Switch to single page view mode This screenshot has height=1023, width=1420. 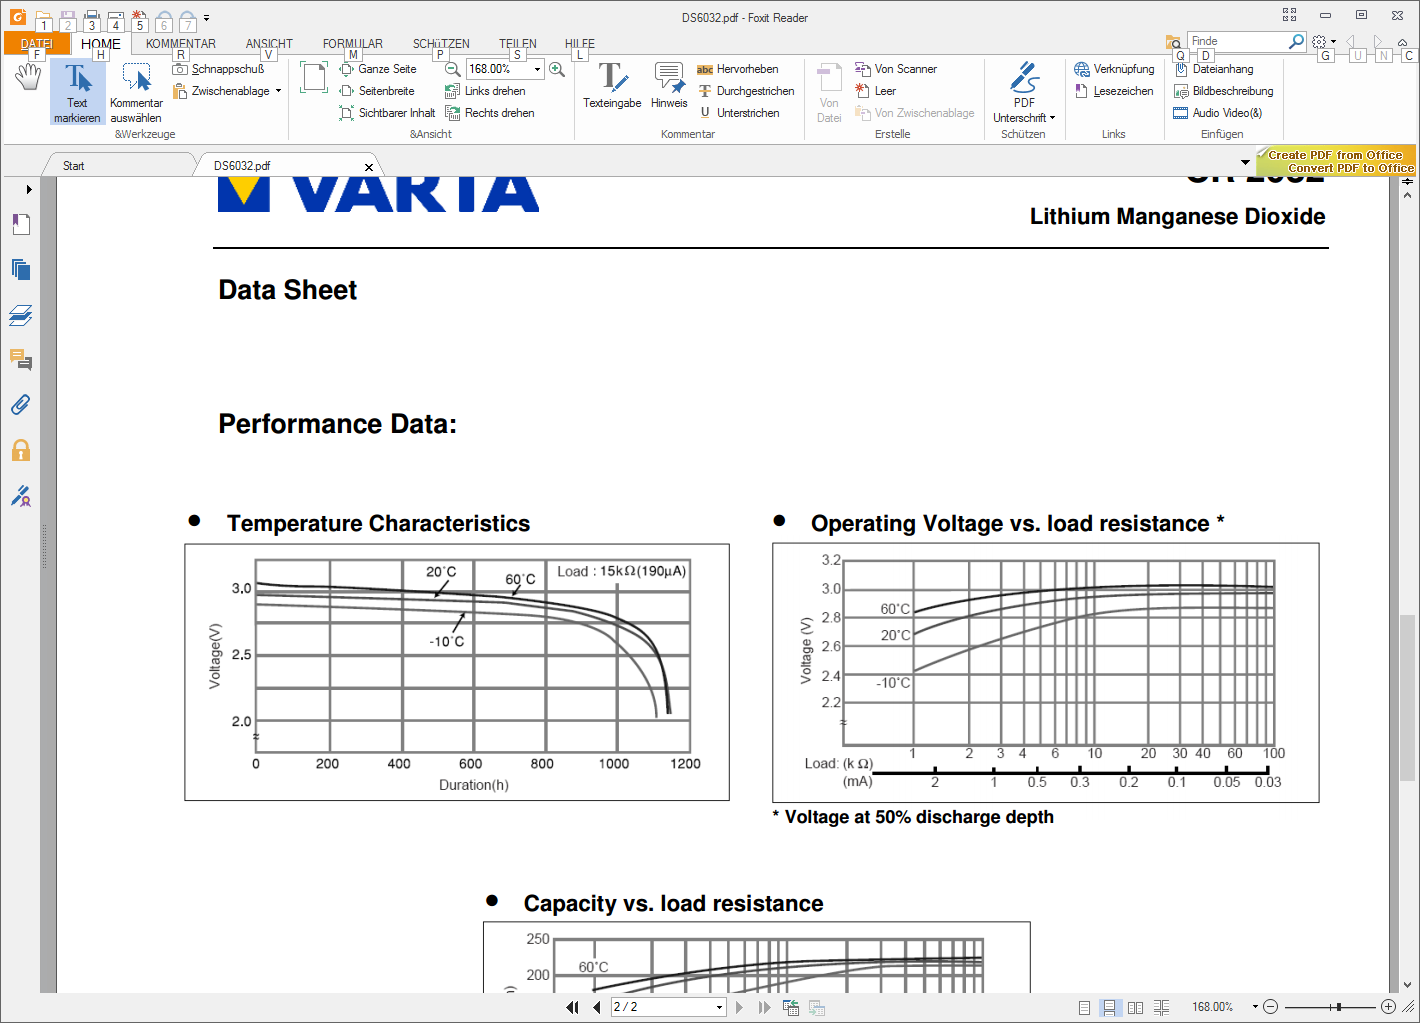click(1084, 1007)
